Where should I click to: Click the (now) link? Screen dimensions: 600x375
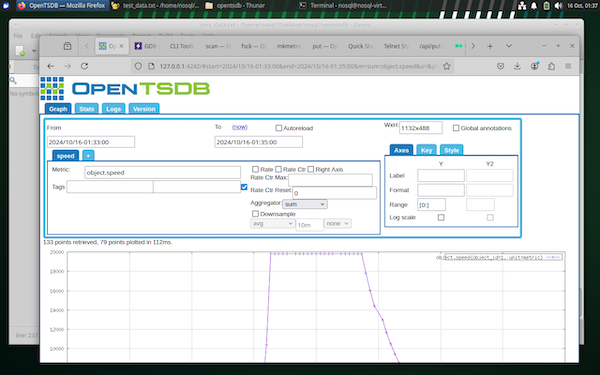click(x=240, y=127)
